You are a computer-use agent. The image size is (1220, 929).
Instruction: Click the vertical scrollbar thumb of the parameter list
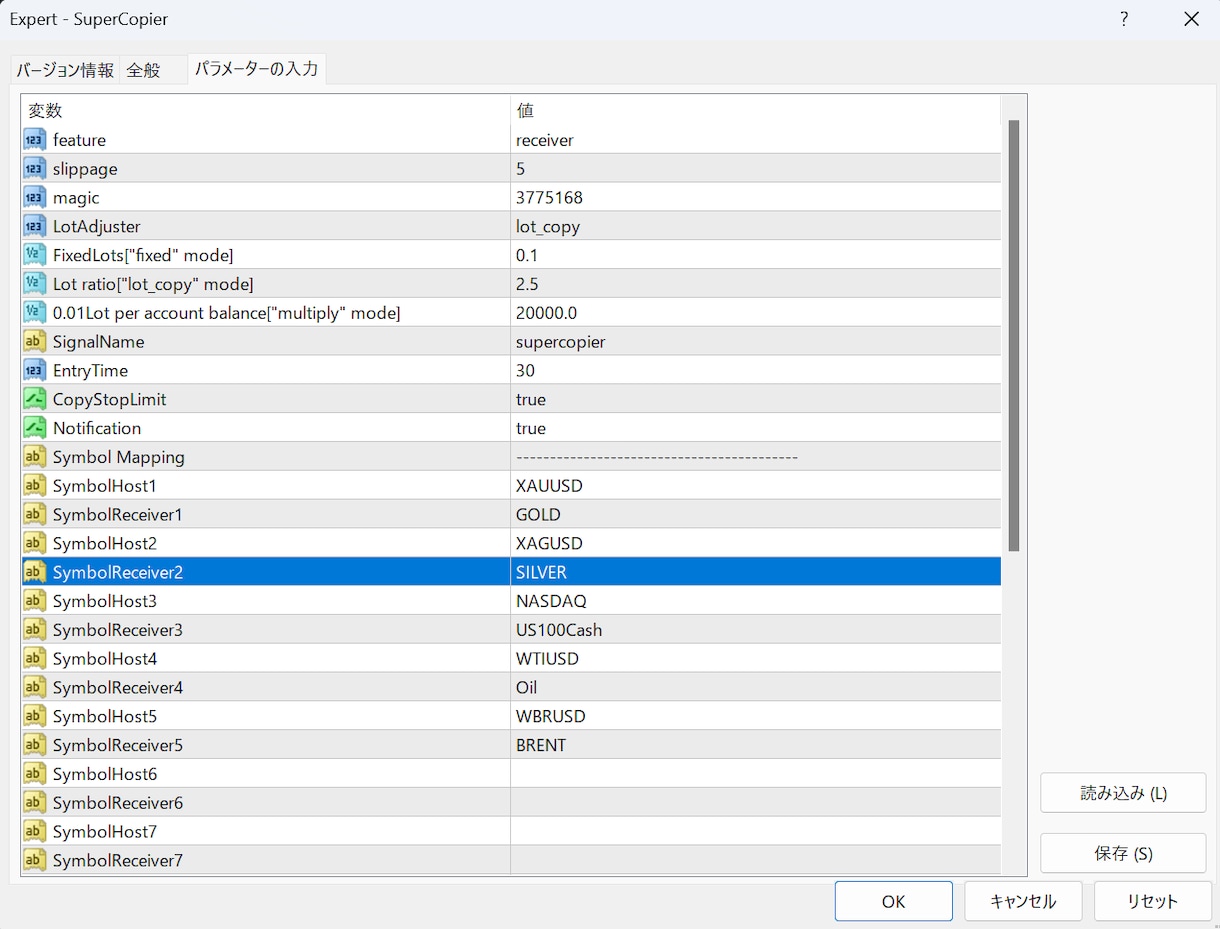[x=1014, y=336]
